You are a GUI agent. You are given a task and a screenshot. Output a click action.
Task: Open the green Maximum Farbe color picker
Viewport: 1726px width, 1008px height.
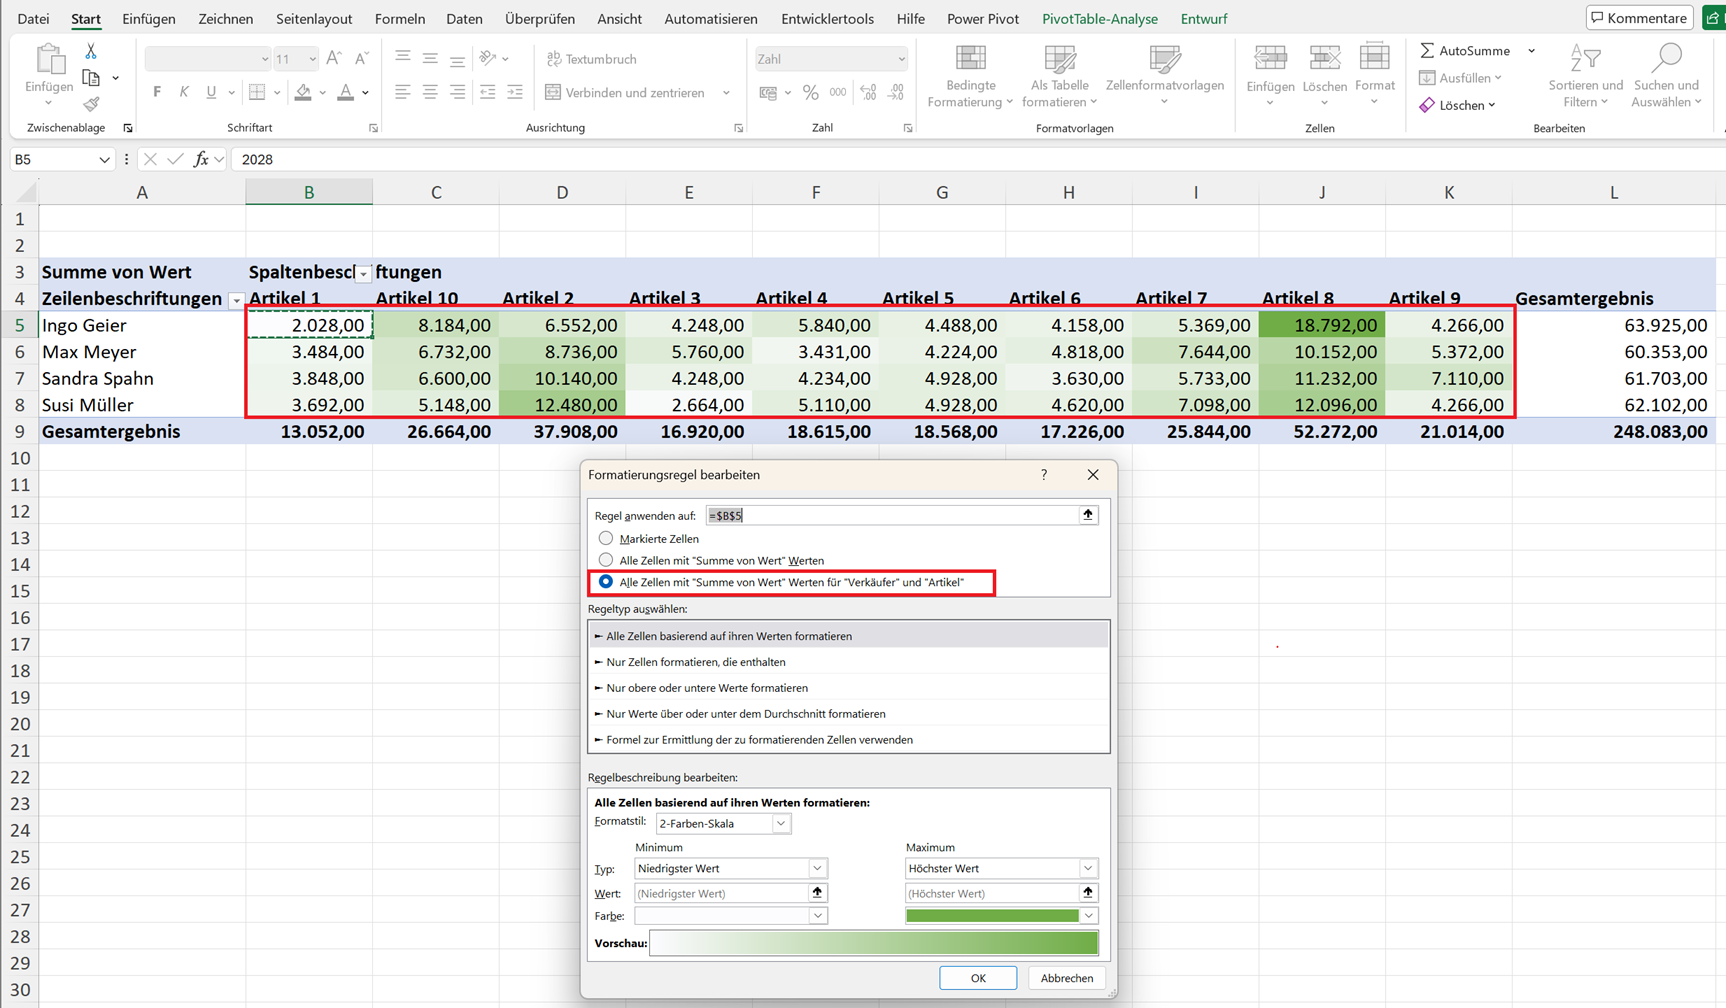(1001, 916)
